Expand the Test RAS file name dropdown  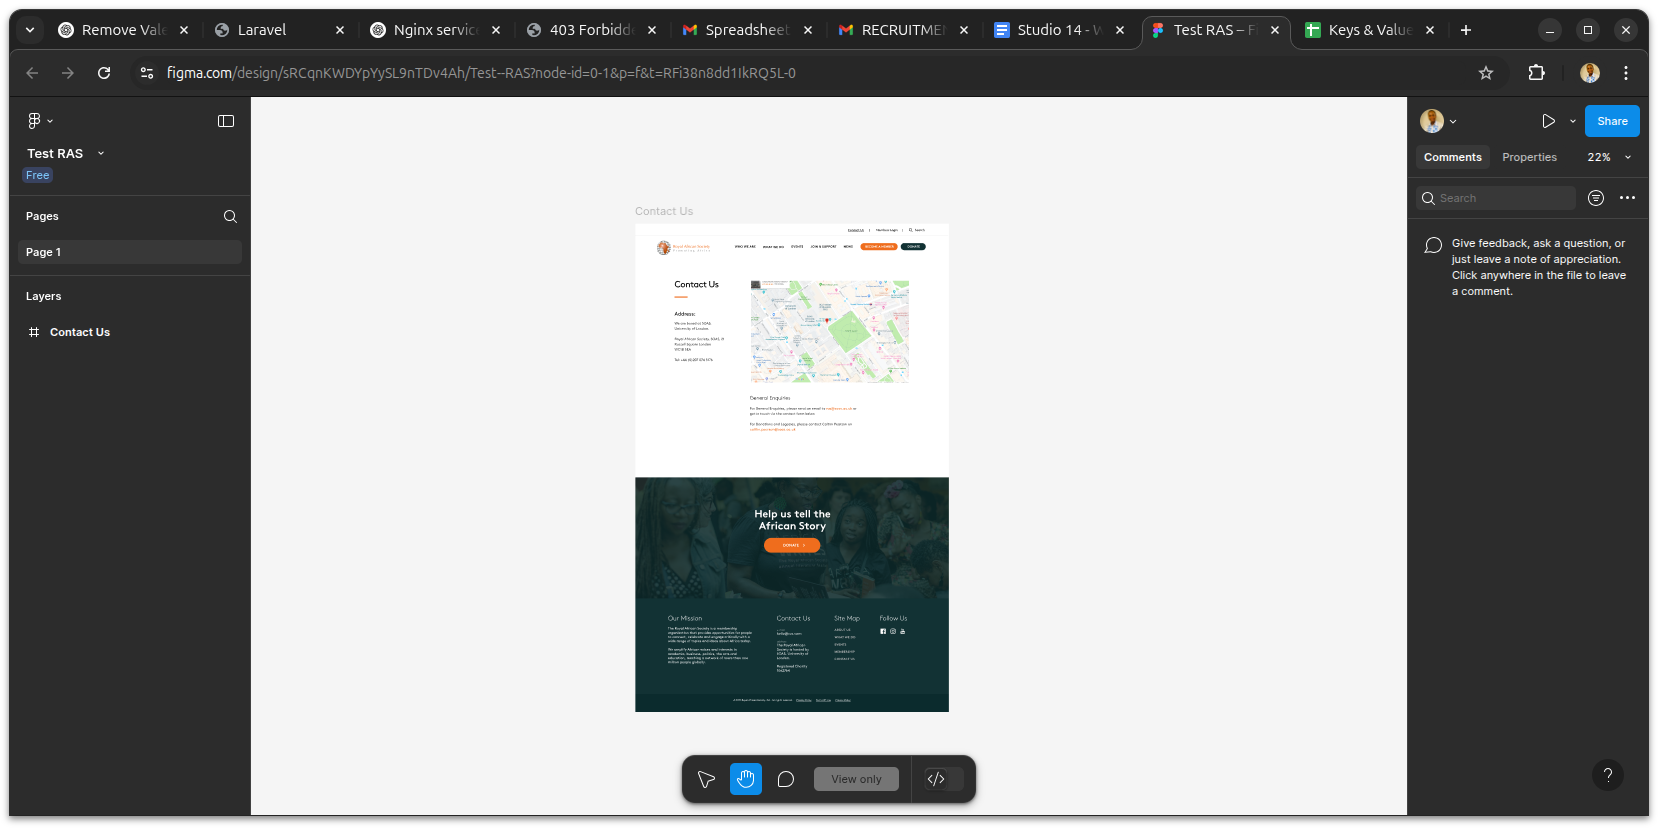point(101,153)
